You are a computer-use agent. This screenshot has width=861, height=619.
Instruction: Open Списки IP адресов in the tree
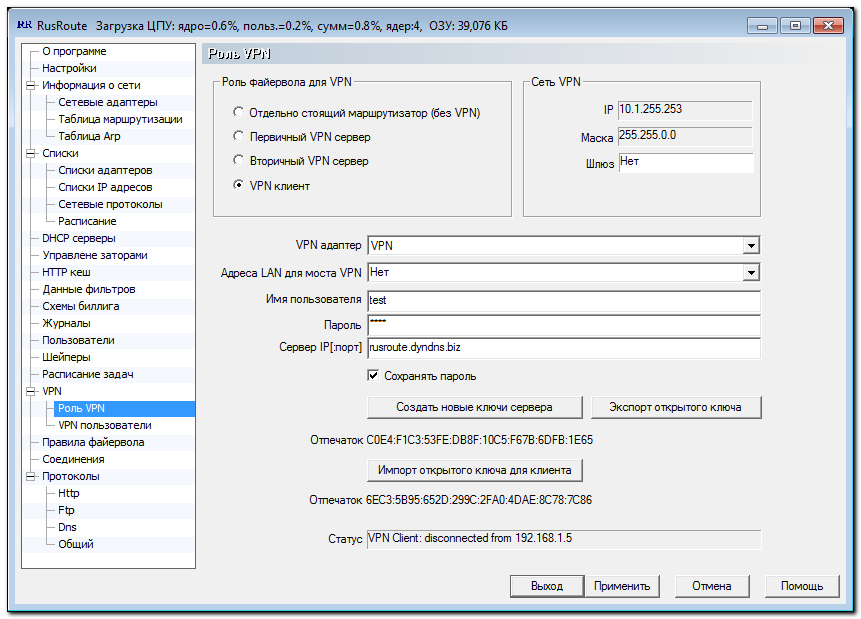pyautogui.click(x=105, y=187)
